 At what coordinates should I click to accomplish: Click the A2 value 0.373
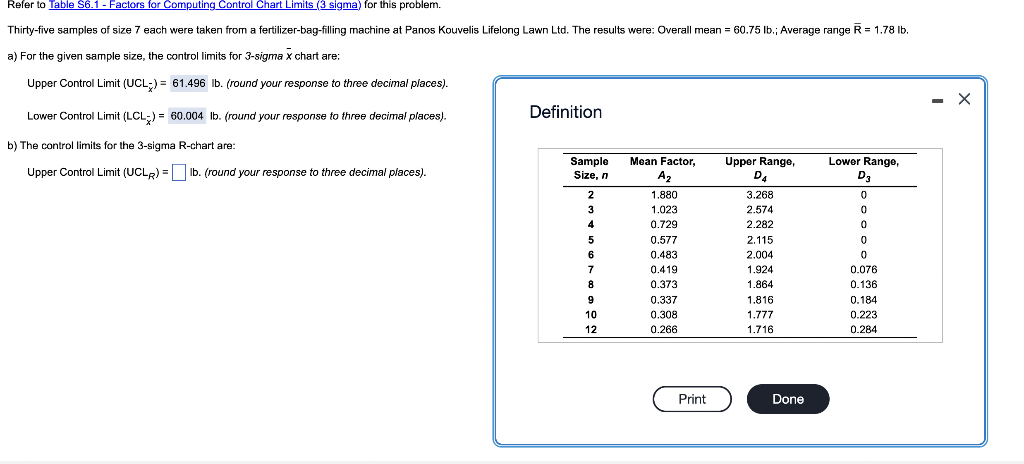[x=664, y=285]
